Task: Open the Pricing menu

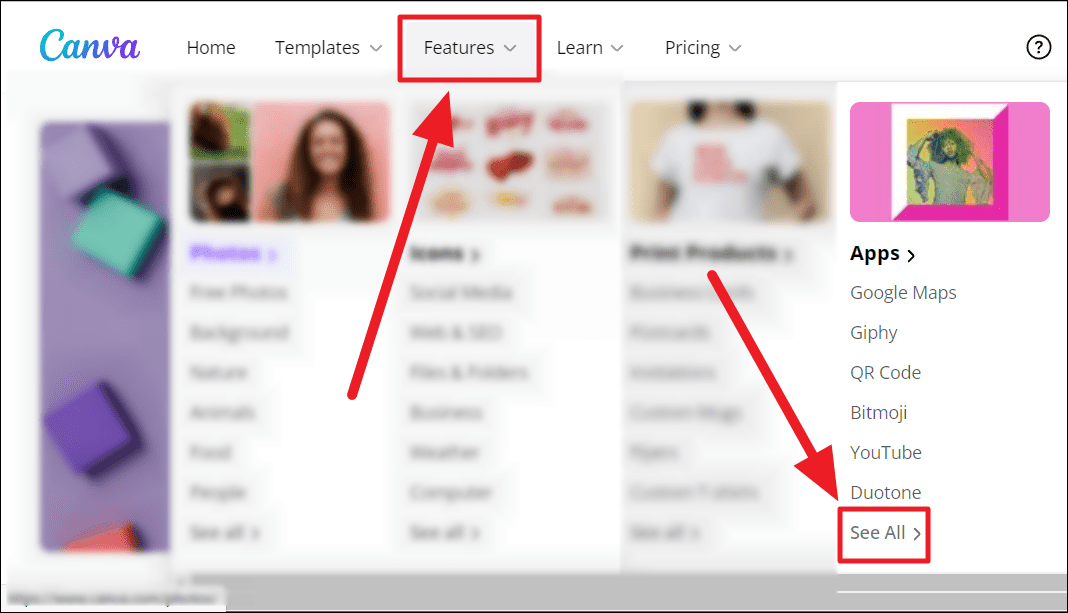Action: pyautogui.click(x=703, y=48)
